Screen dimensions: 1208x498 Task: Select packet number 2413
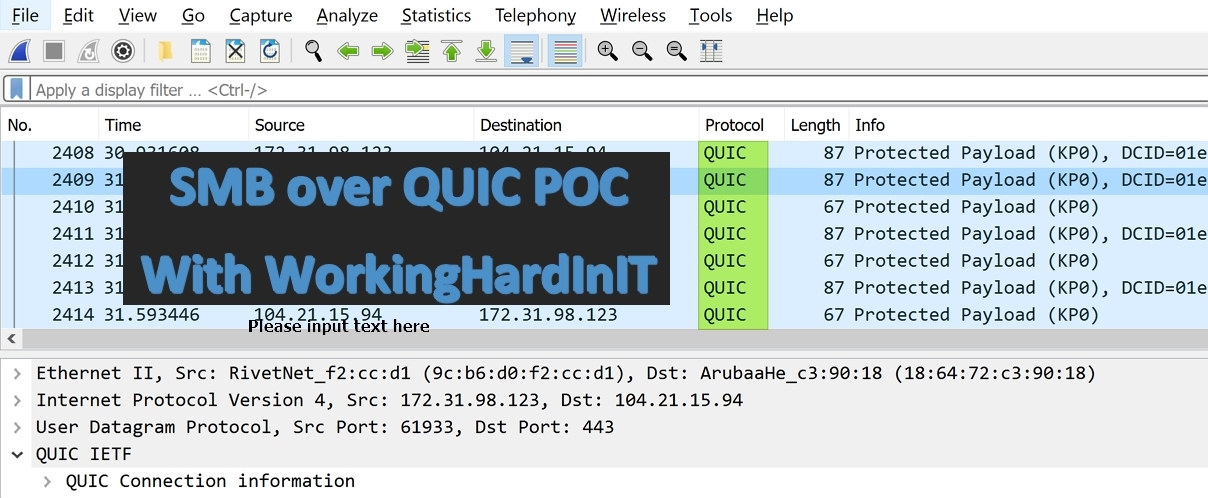[x=604, y=288]
